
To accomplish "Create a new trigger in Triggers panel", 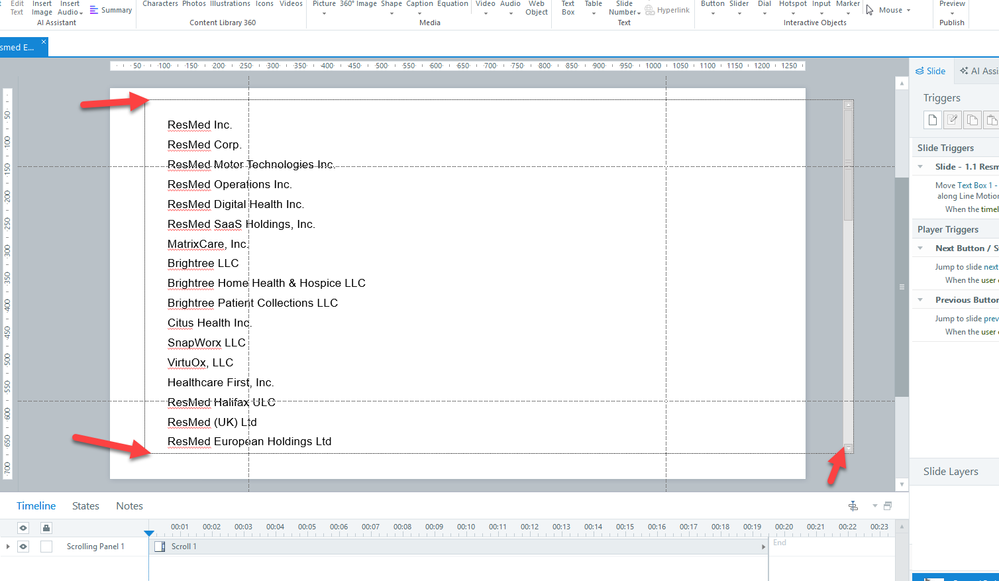I will (x=933, y=120).
